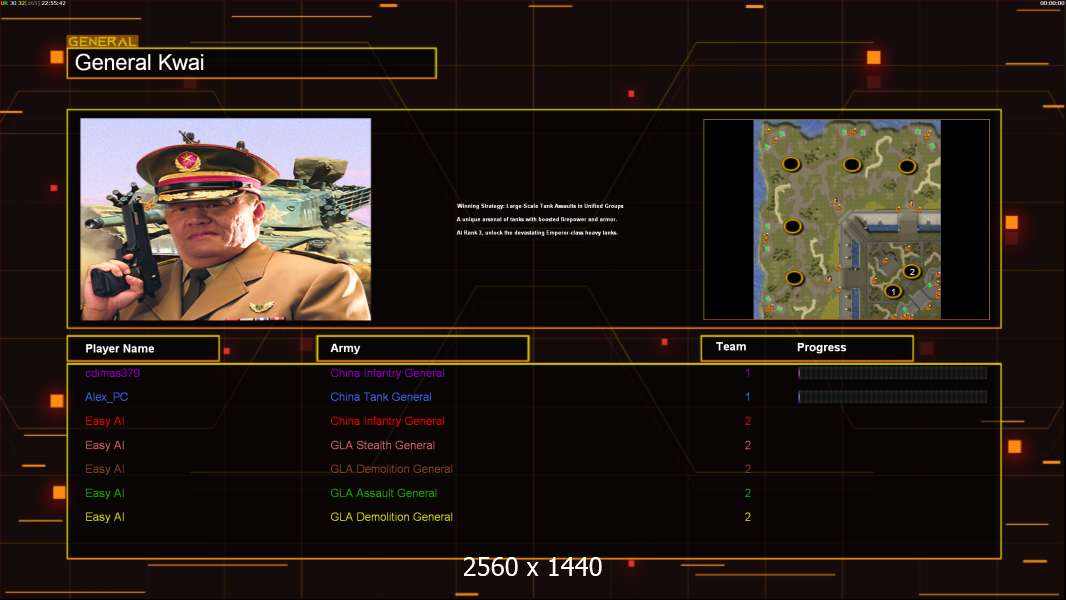Click the General Kwai portrait image

click(226, 219)
